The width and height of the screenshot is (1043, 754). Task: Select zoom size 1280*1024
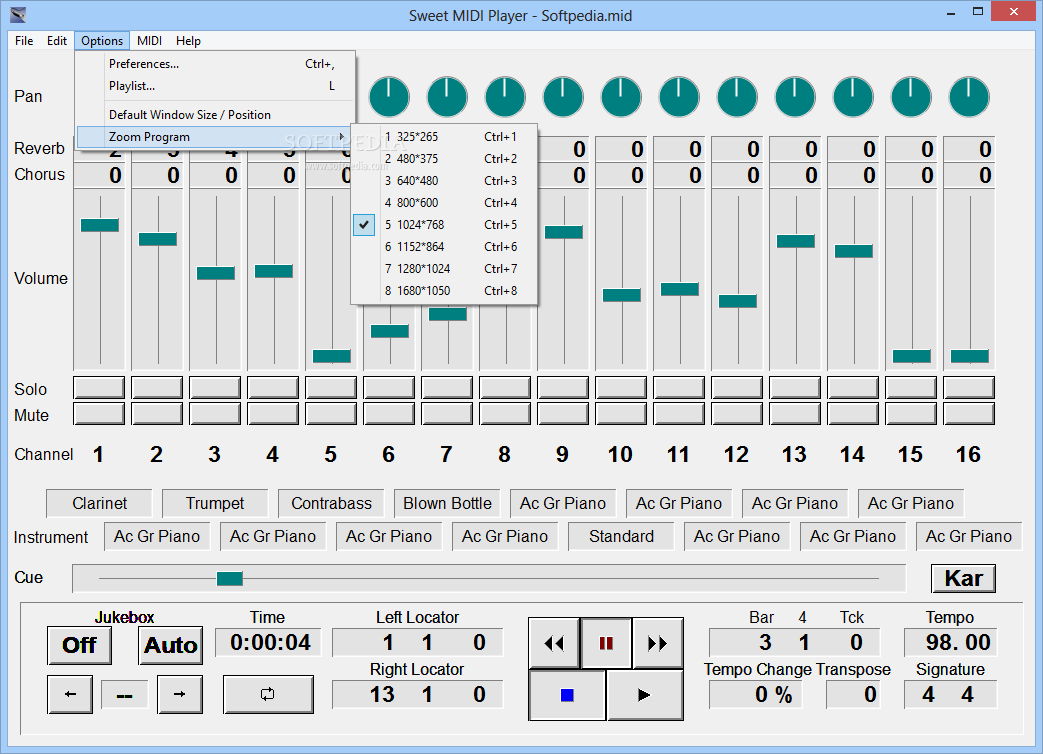[444, 269]
